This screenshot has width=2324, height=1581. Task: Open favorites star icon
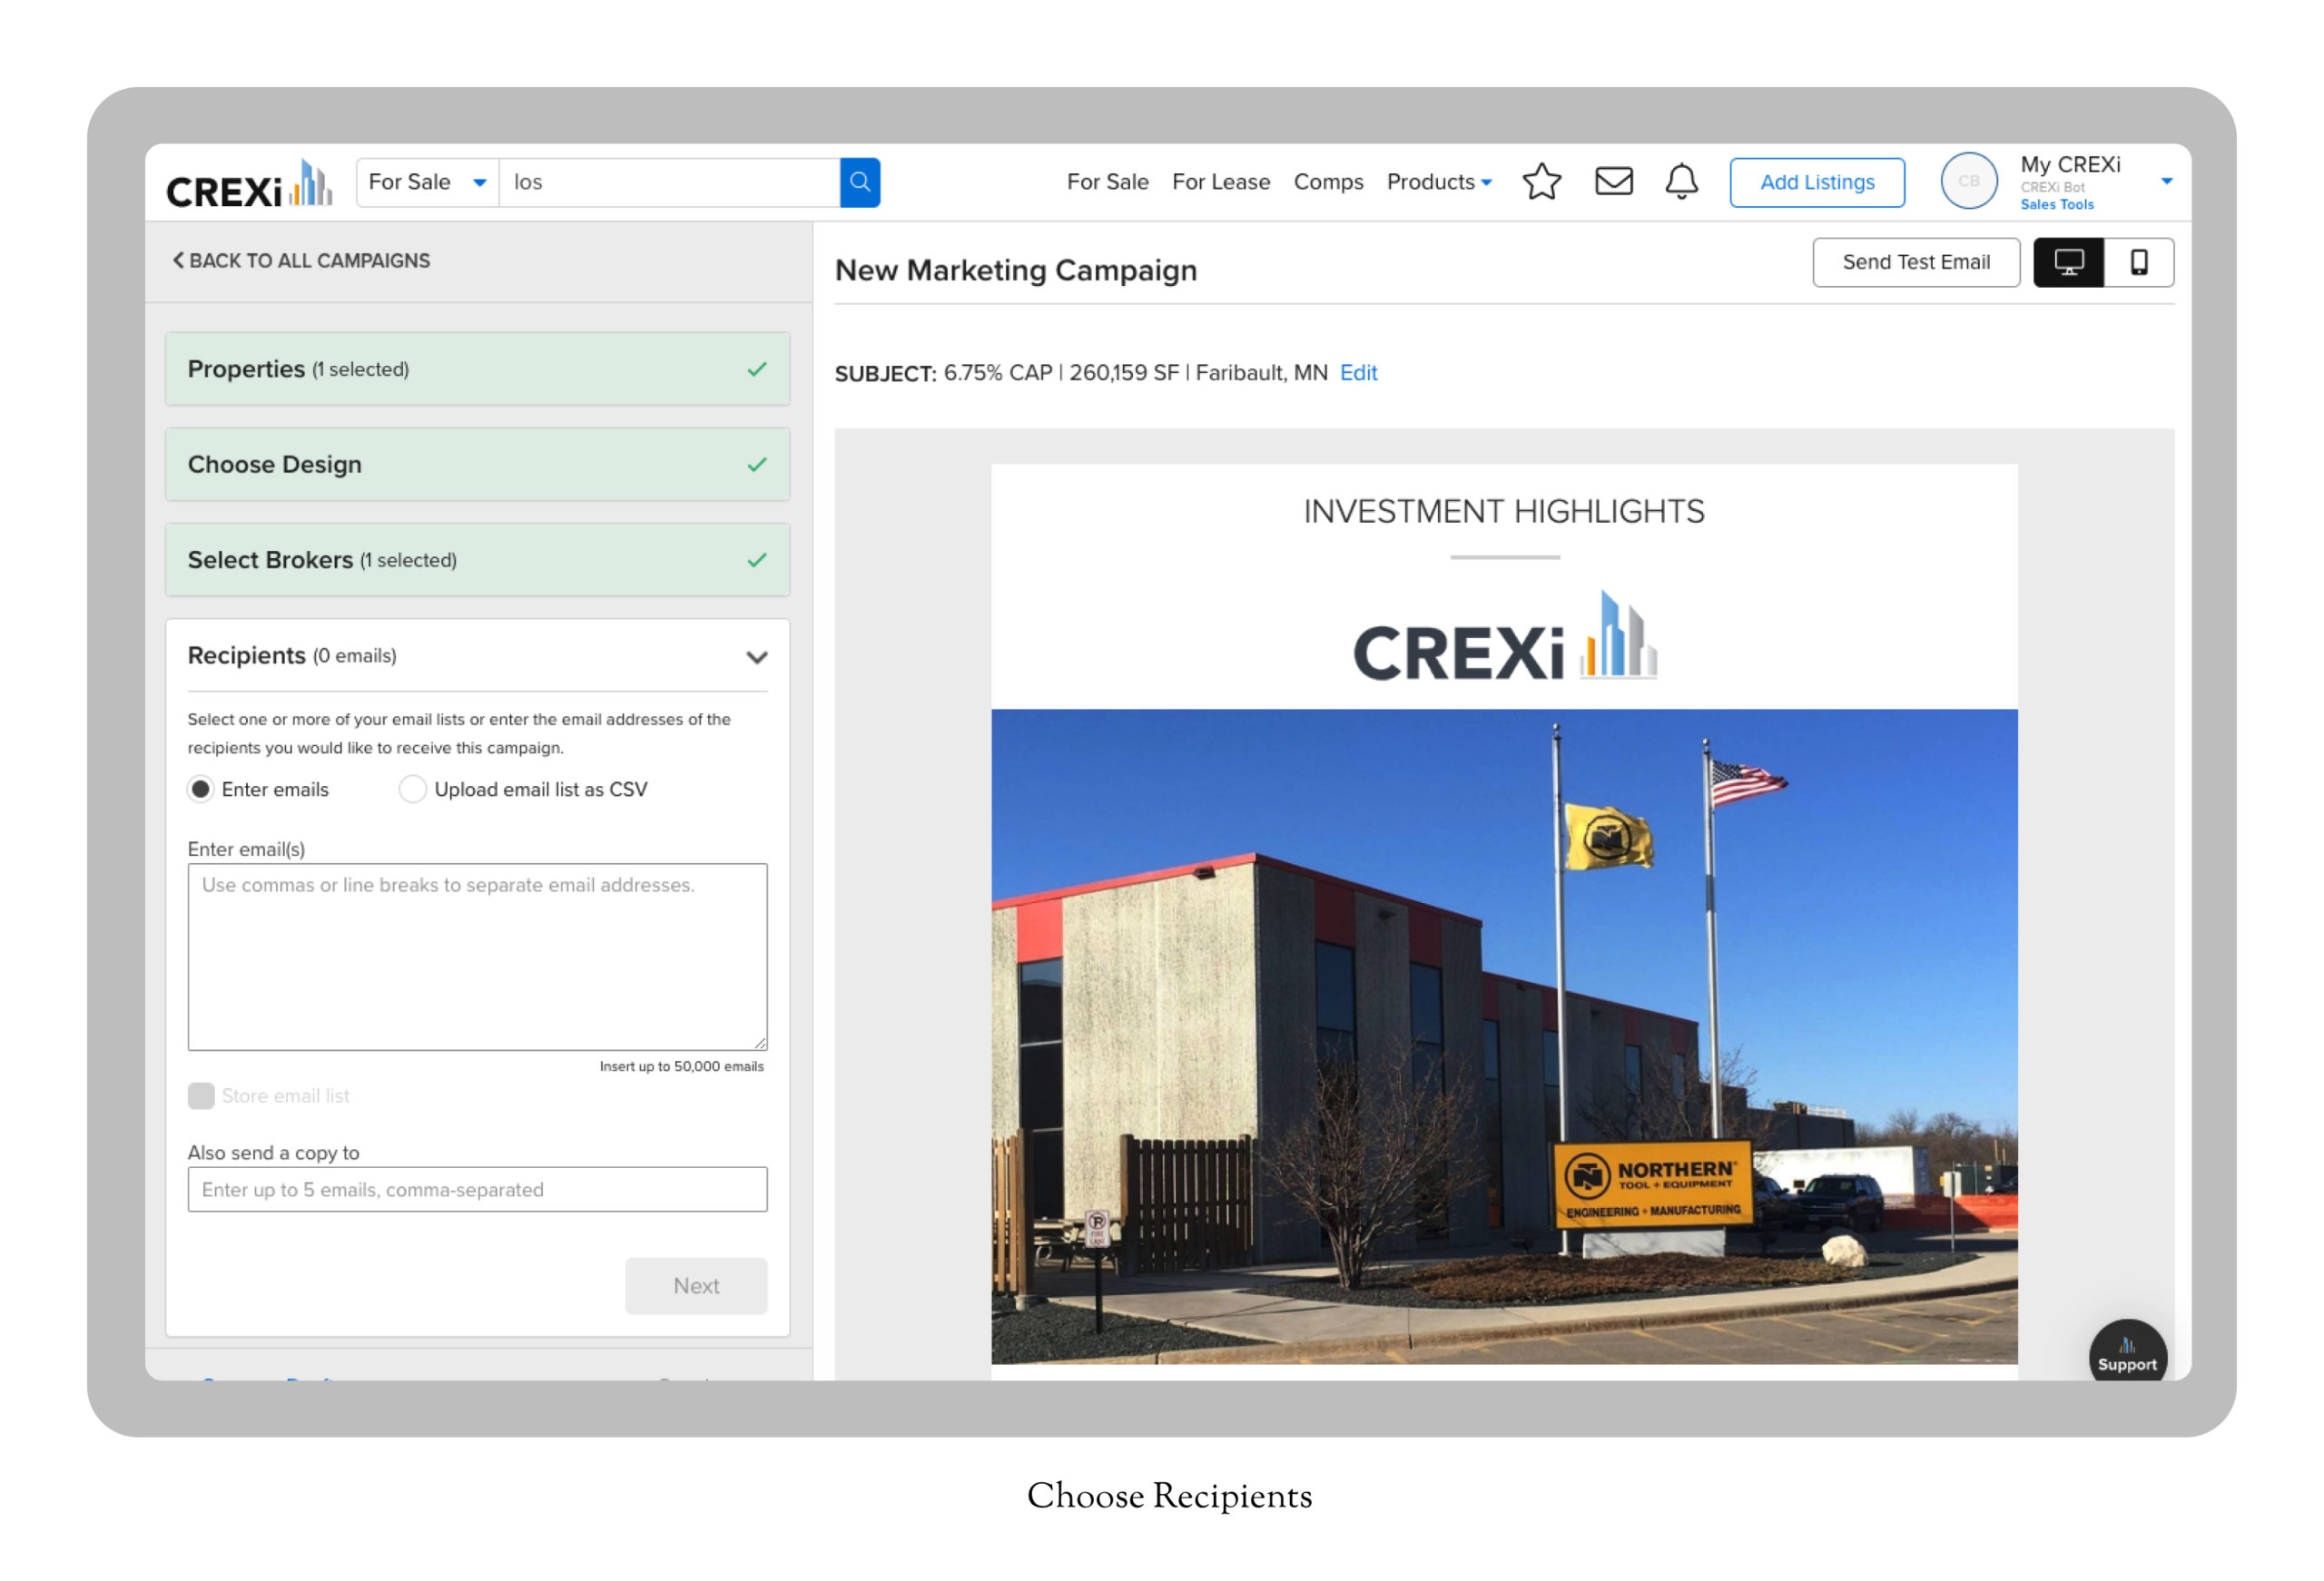[x=1541, y=182]
